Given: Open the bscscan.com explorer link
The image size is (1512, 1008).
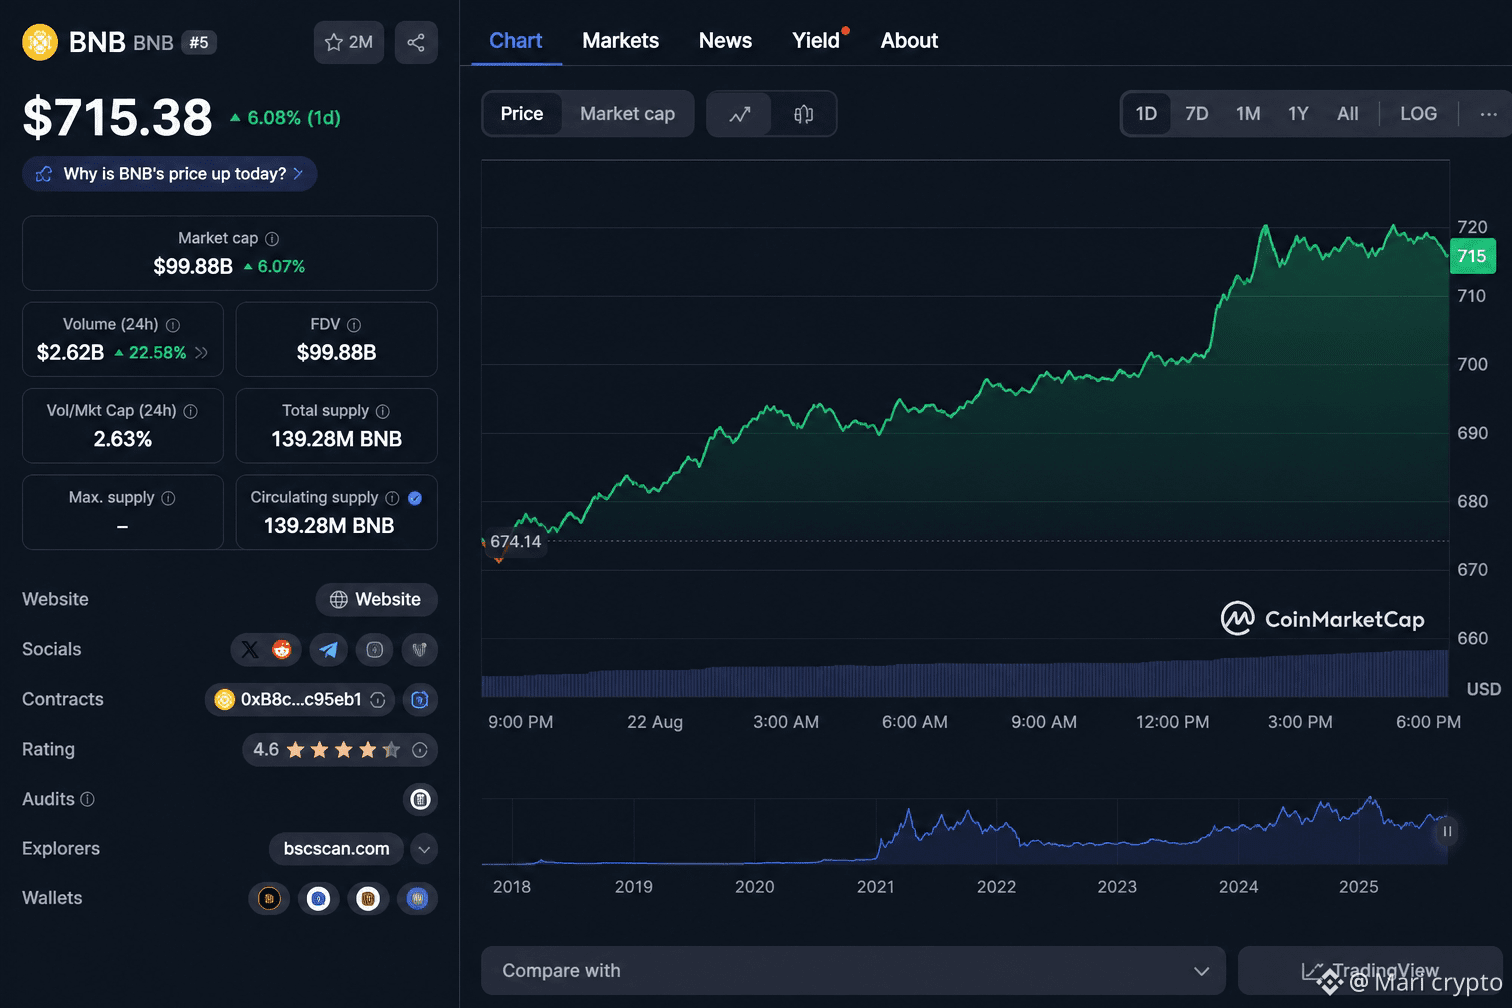Looking at the screenshot, I should pyautogui.click(x=336, y=849).
